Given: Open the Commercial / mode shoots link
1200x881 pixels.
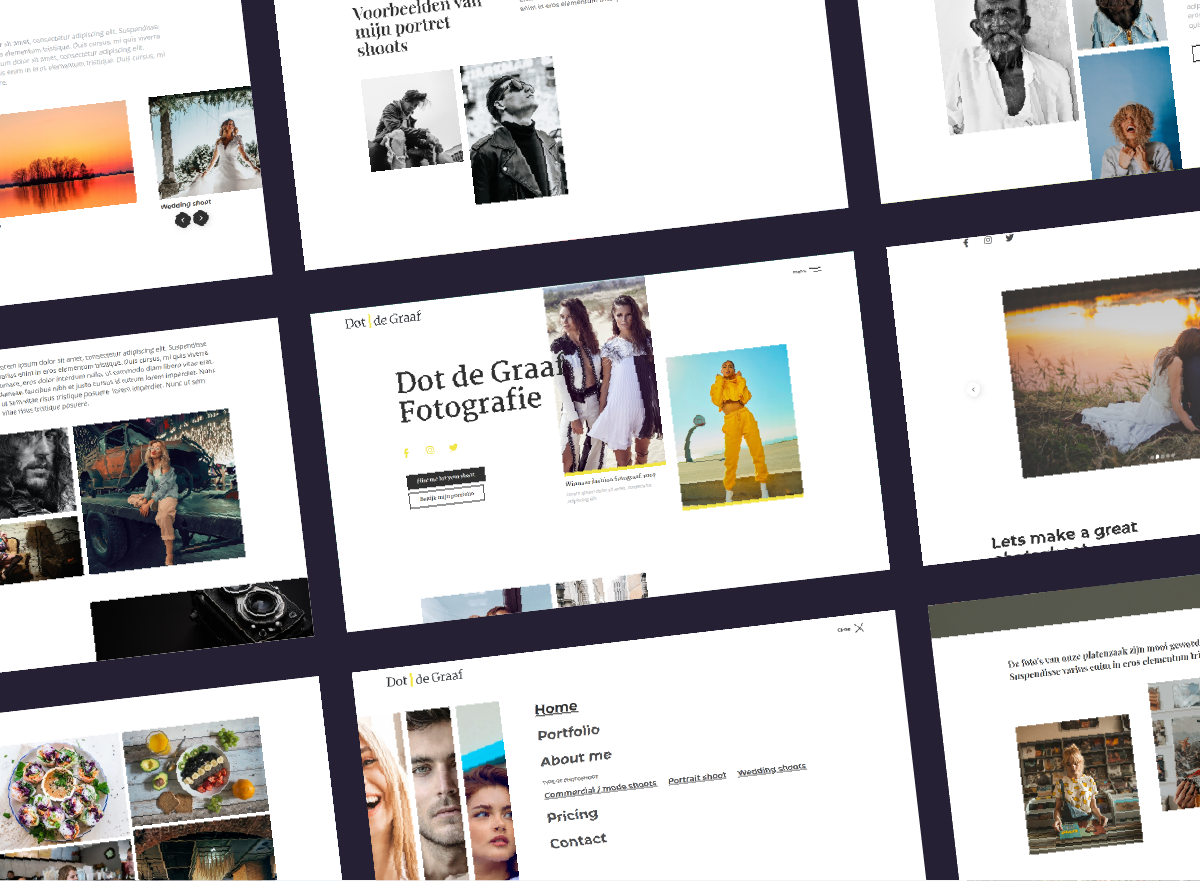Looking at the screenshot, I should click(x=600, y=789).
